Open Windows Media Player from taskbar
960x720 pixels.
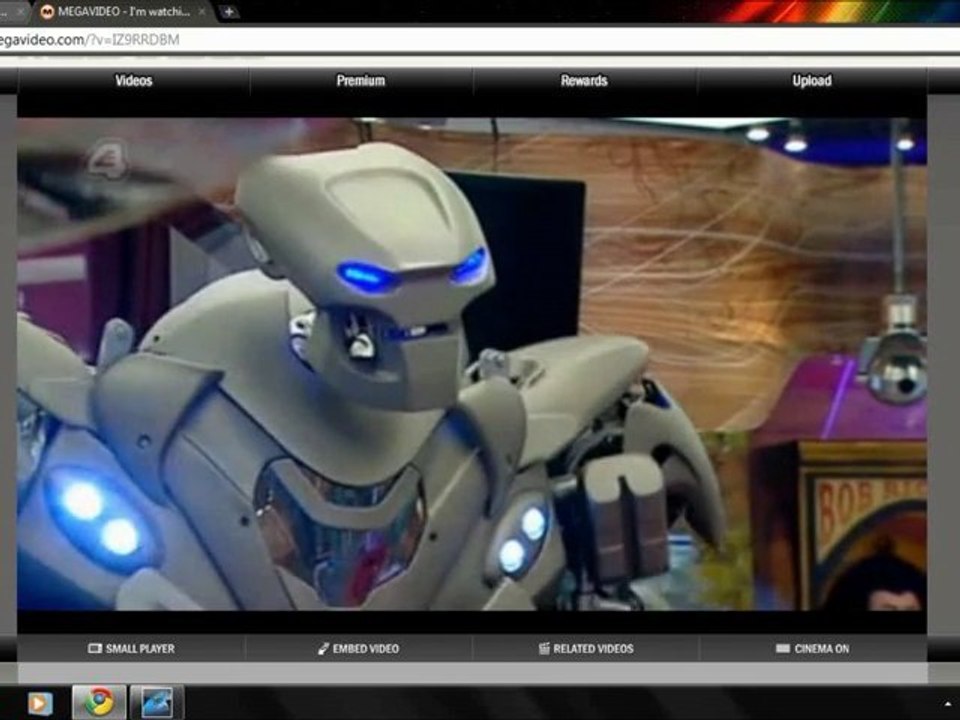40,703
